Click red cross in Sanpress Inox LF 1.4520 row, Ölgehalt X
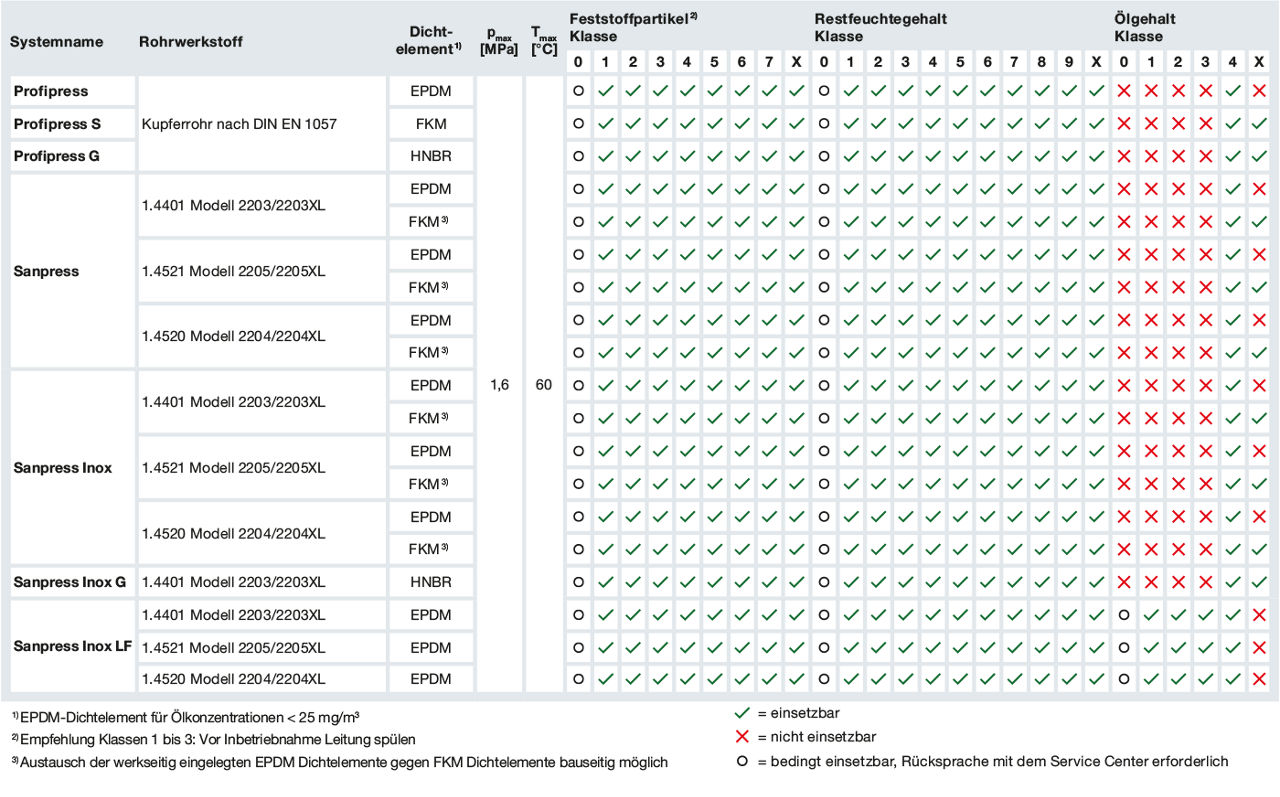Image resolution: width=1280 pixels, height=797 pixels. point(1259,679)
